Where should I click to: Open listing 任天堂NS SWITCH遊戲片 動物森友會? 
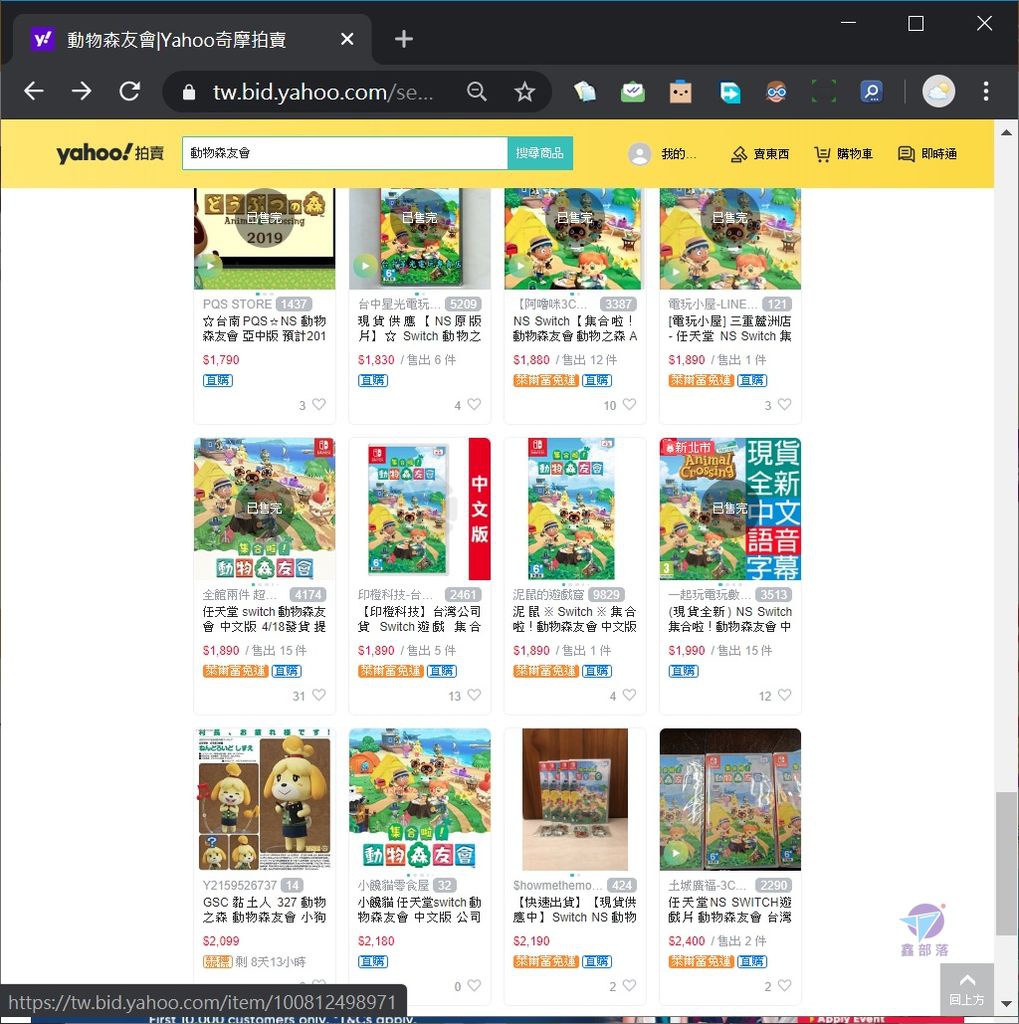[730, 910]
